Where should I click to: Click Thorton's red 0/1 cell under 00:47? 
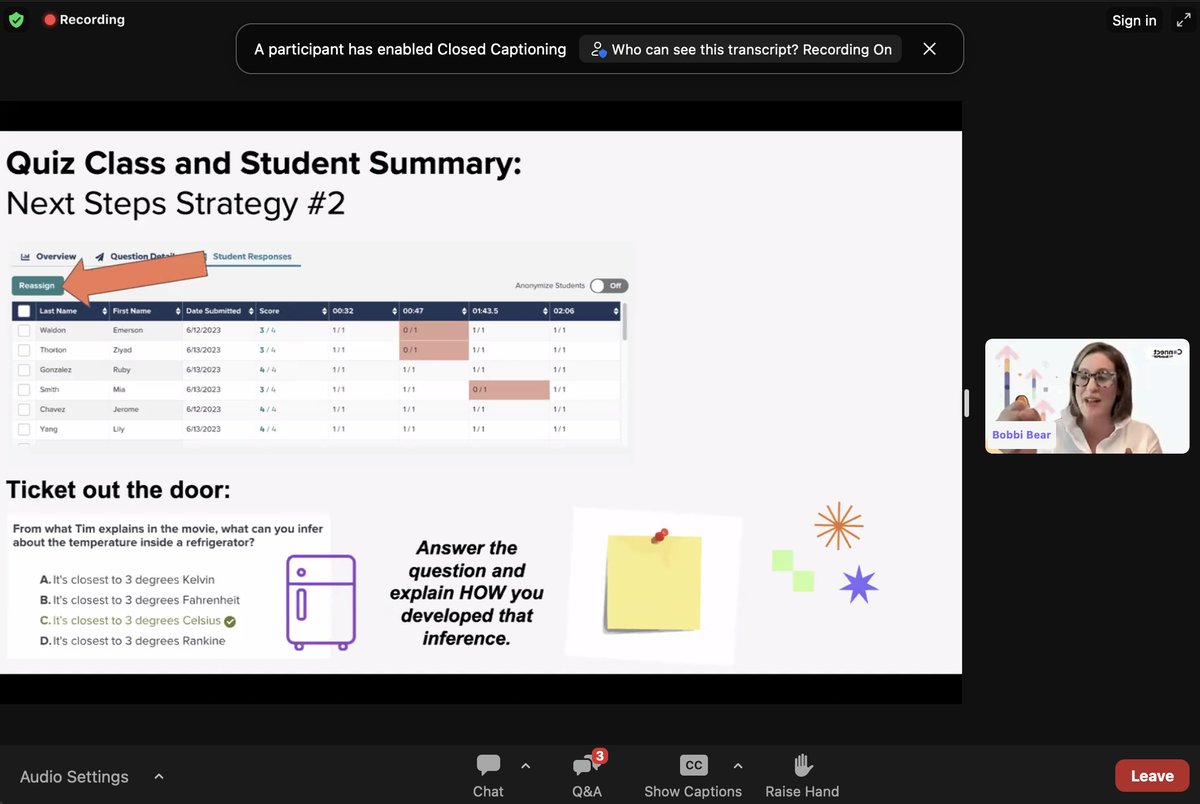(433, 350)
